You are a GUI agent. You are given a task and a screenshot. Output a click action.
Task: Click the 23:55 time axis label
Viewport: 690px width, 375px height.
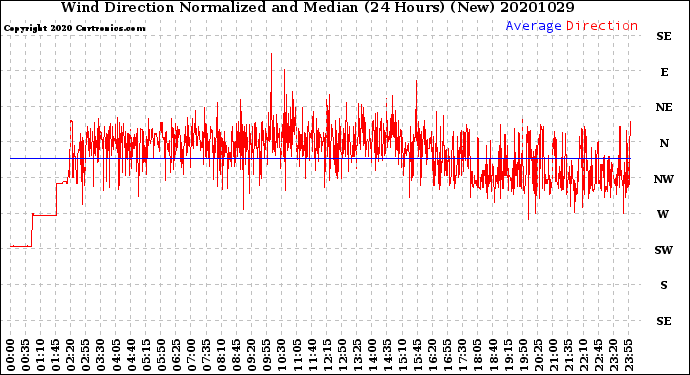(628, 355)
